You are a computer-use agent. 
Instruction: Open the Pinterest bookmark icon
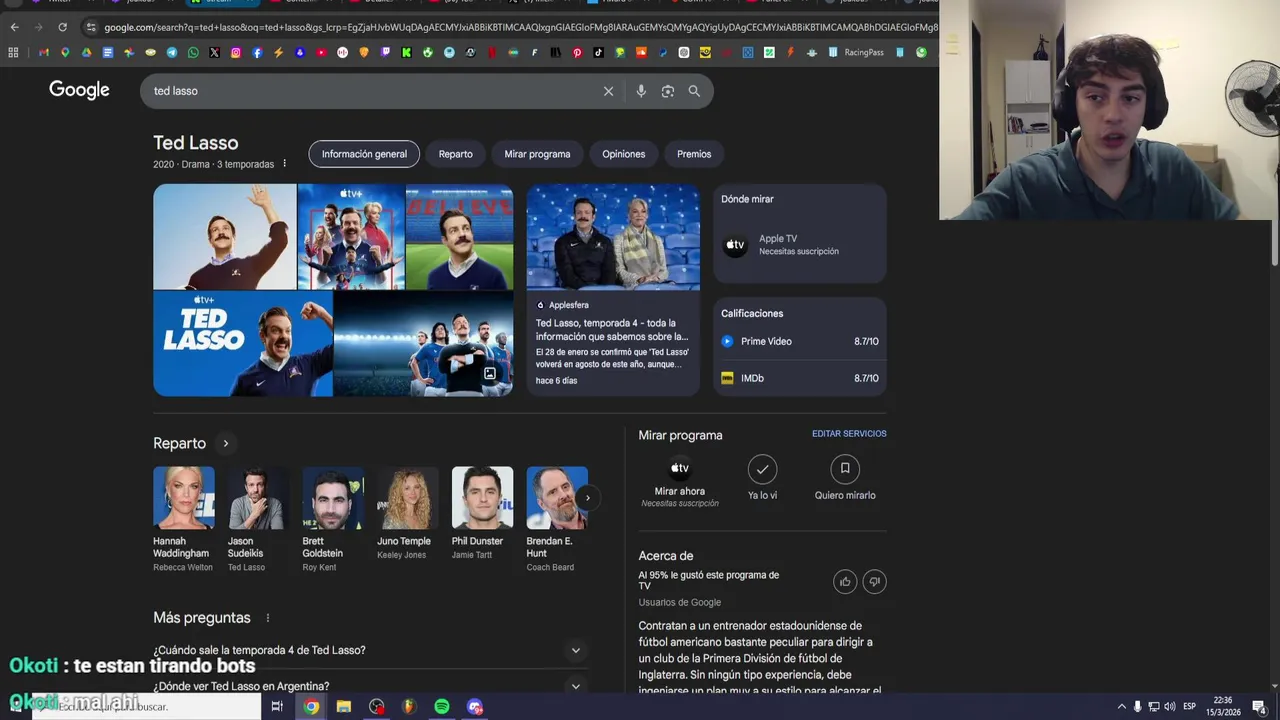click(577, 52)
